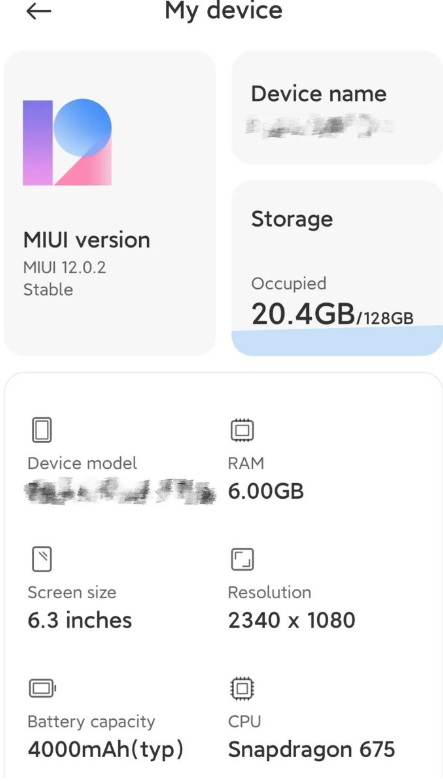Tap the MIUI 12.0.2 Stable text
The width and height of the screenshot is (443, 783).
coord(64,279)
